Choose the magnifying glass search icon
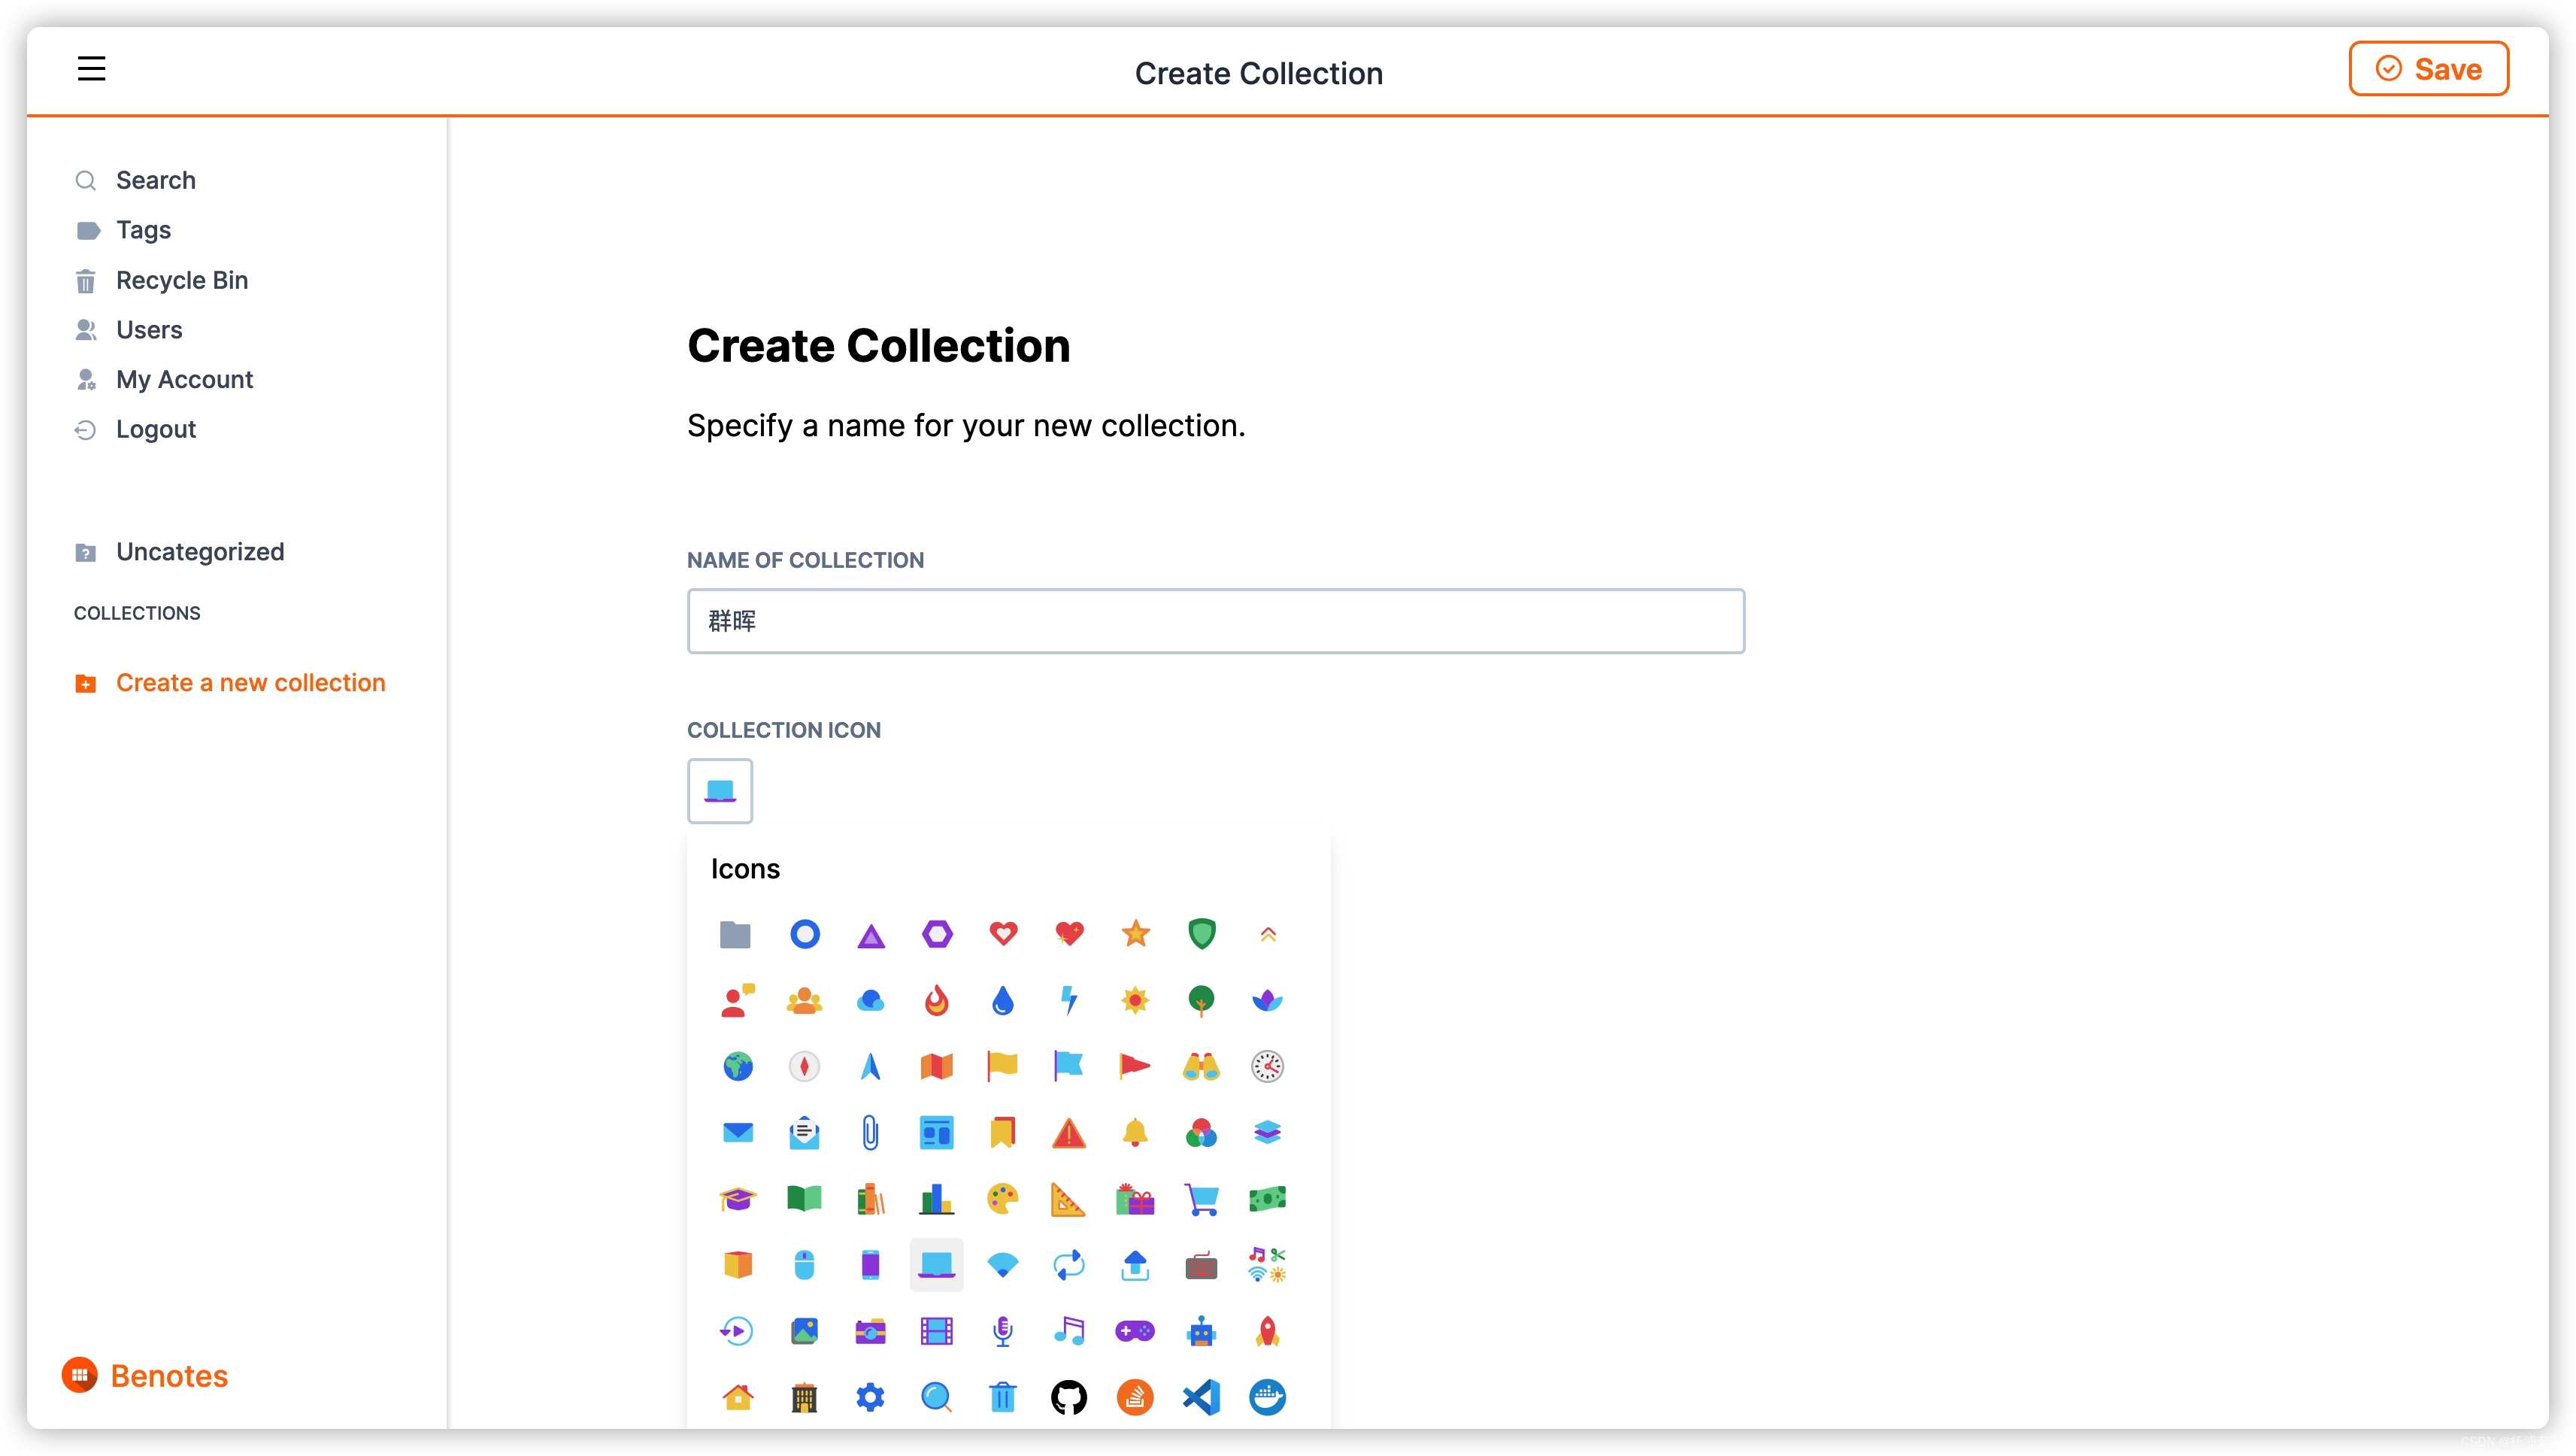Viewport: 2576px width, 1456px height. click(937, 1396)
